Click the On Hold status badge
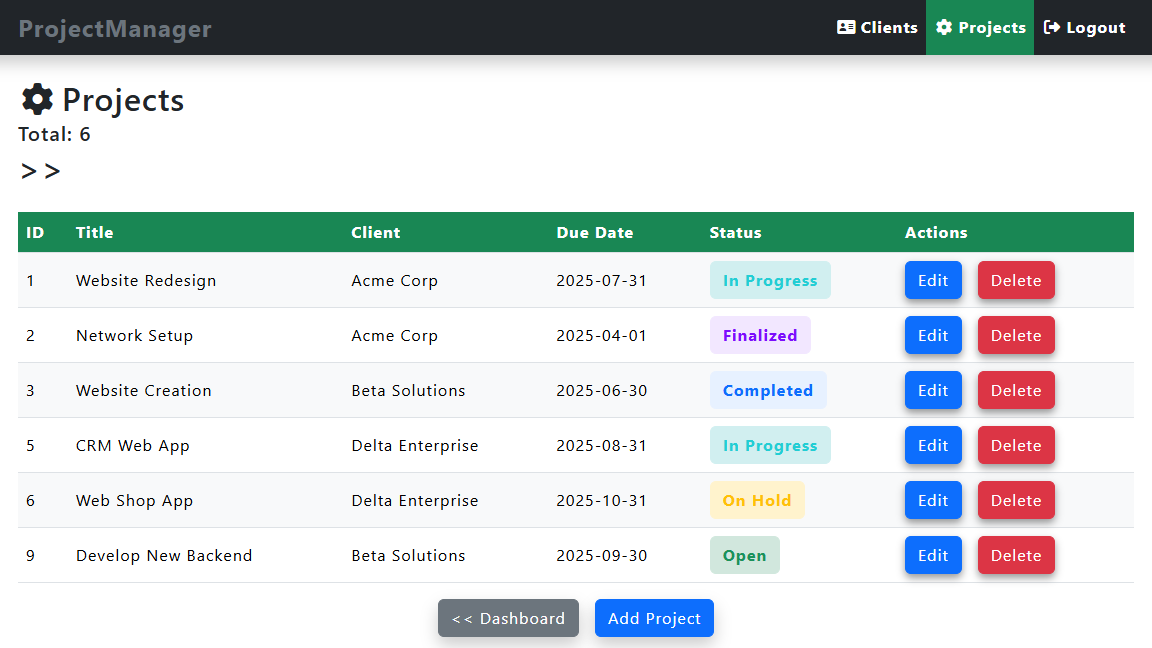Viewport: 1152px width, 648px height. 757,500
